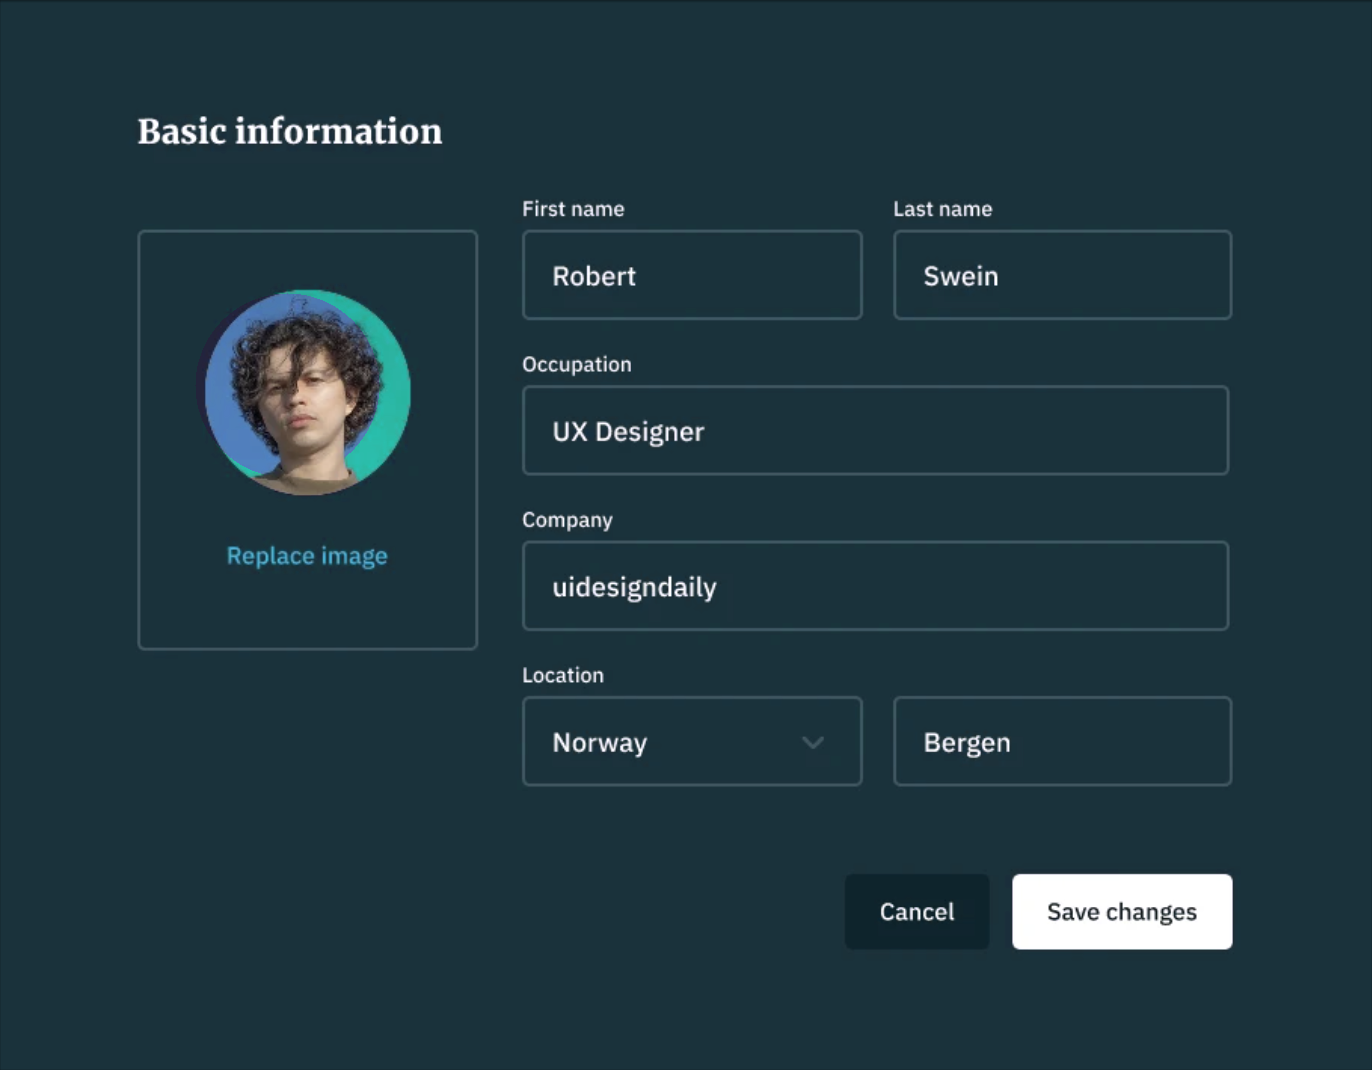The height and width of the screenshot is (1070, 1372).
Task: Click the Company field showing uidesigndaily
Action: tap(875, 586)
